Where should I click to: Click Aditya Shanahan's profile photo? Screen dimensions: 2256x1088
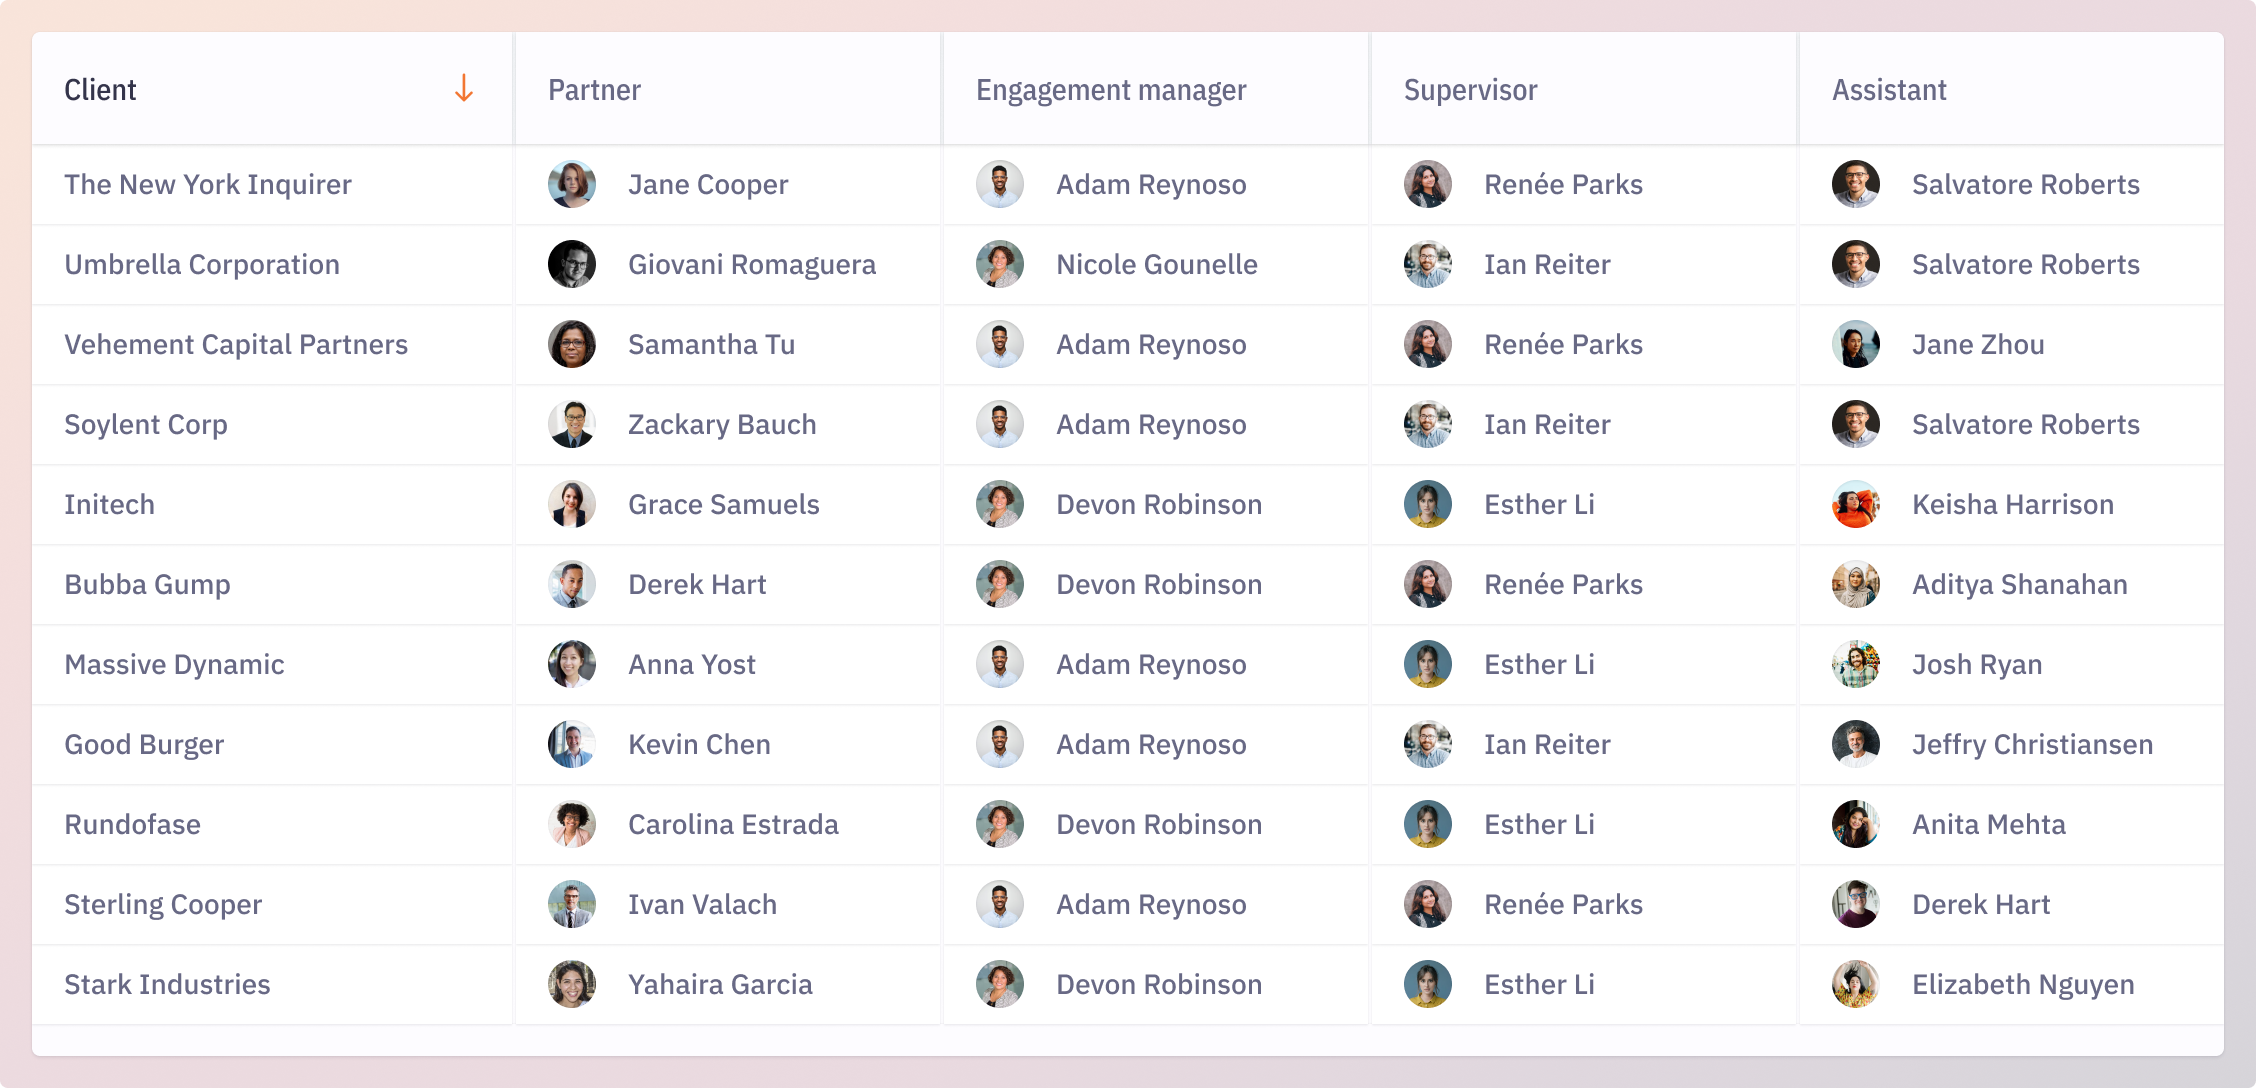click(x=1856, y=584)
